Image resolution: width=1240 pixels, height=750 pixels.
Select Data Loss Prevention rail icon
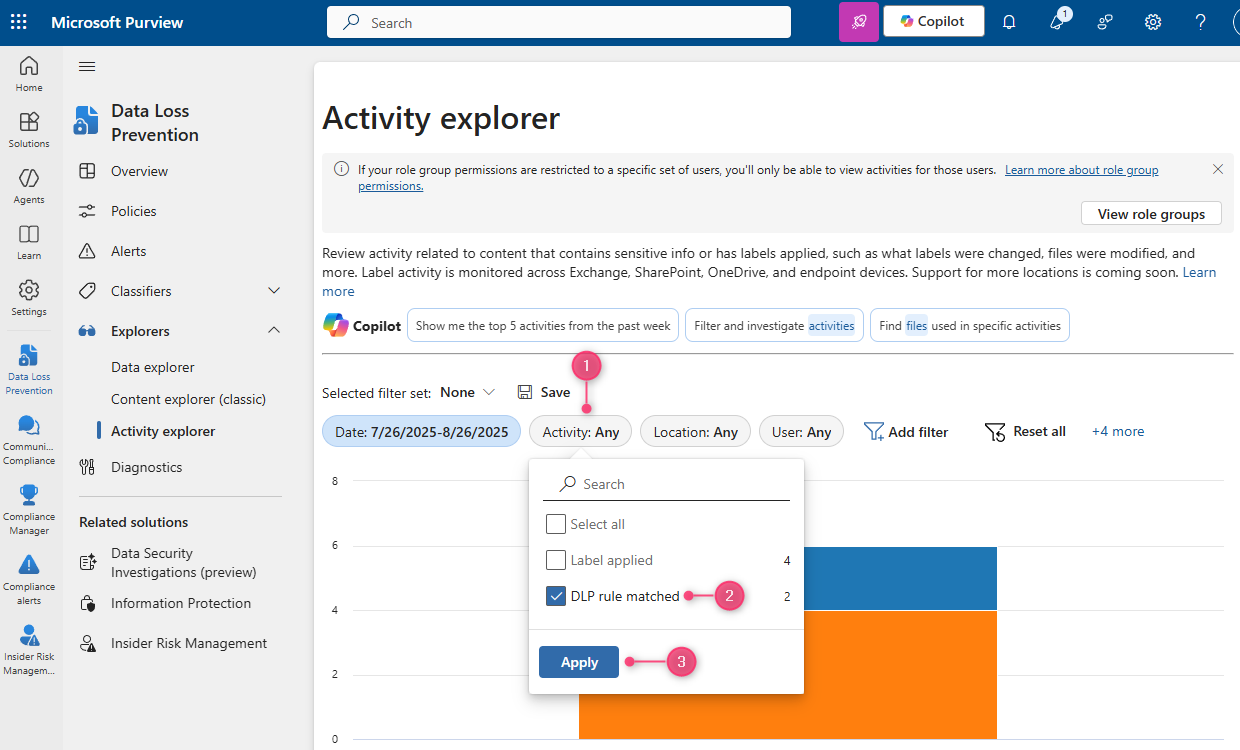29,369
